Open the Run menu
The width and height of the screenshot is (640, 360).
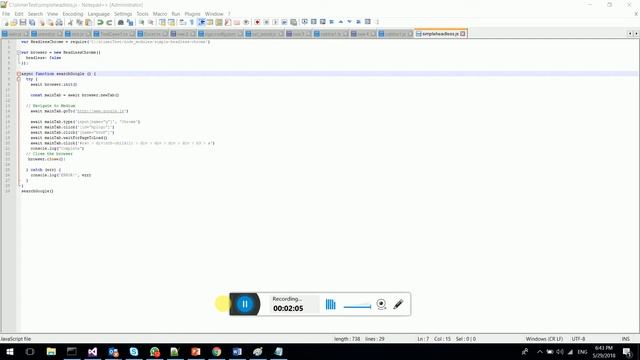click(x=176, y=14)
